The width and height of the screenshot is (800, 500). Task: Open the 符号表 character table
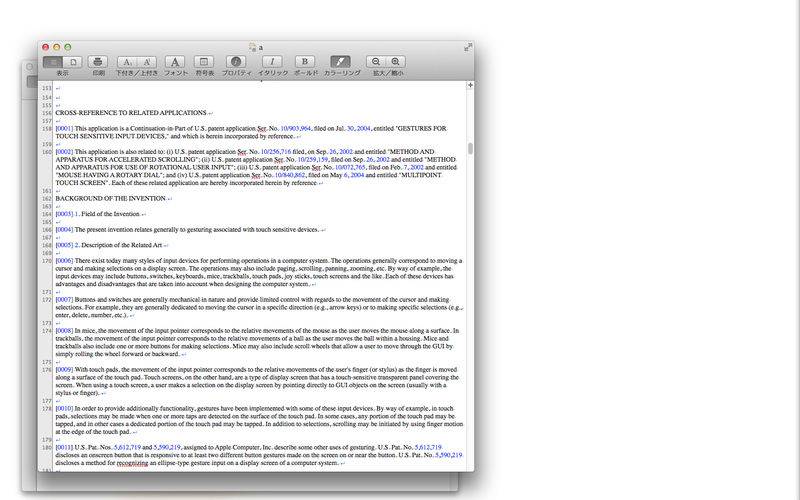pos(204,62)
